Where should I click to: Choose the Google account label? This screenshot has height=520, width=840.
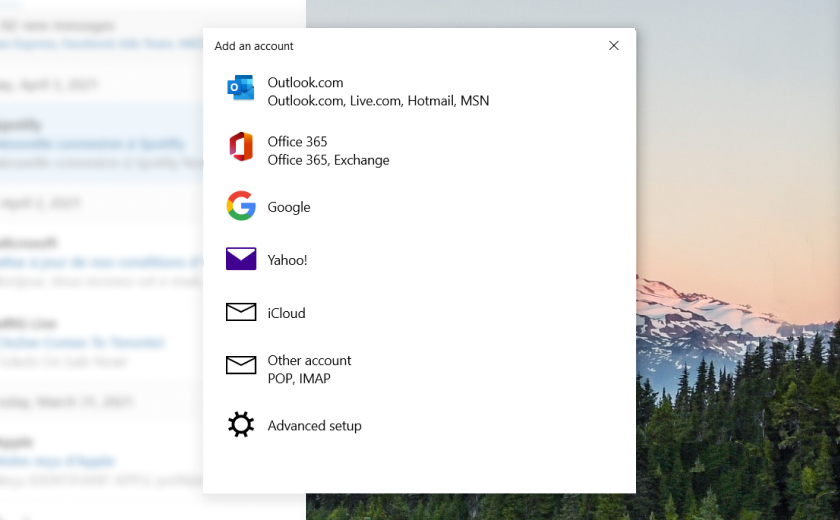[289, 207]
